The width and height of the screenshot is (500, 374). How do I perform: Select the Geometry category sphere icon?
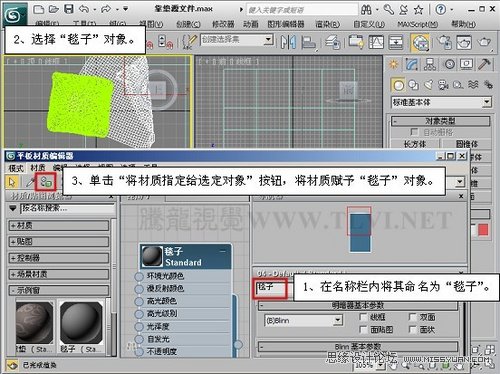398,85
